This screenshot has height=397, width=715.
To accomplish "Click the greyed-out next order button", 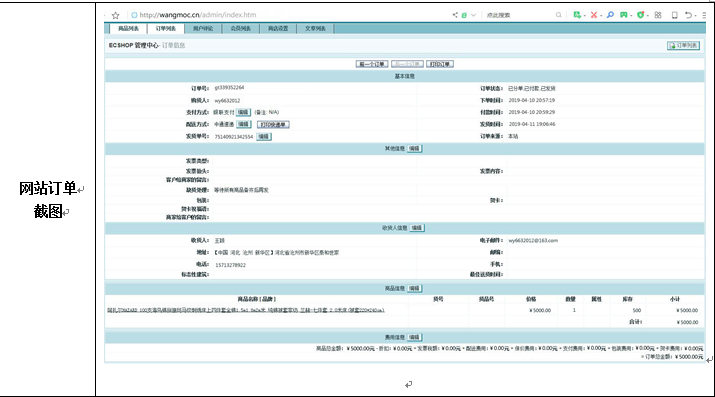I will click(407, 64).
